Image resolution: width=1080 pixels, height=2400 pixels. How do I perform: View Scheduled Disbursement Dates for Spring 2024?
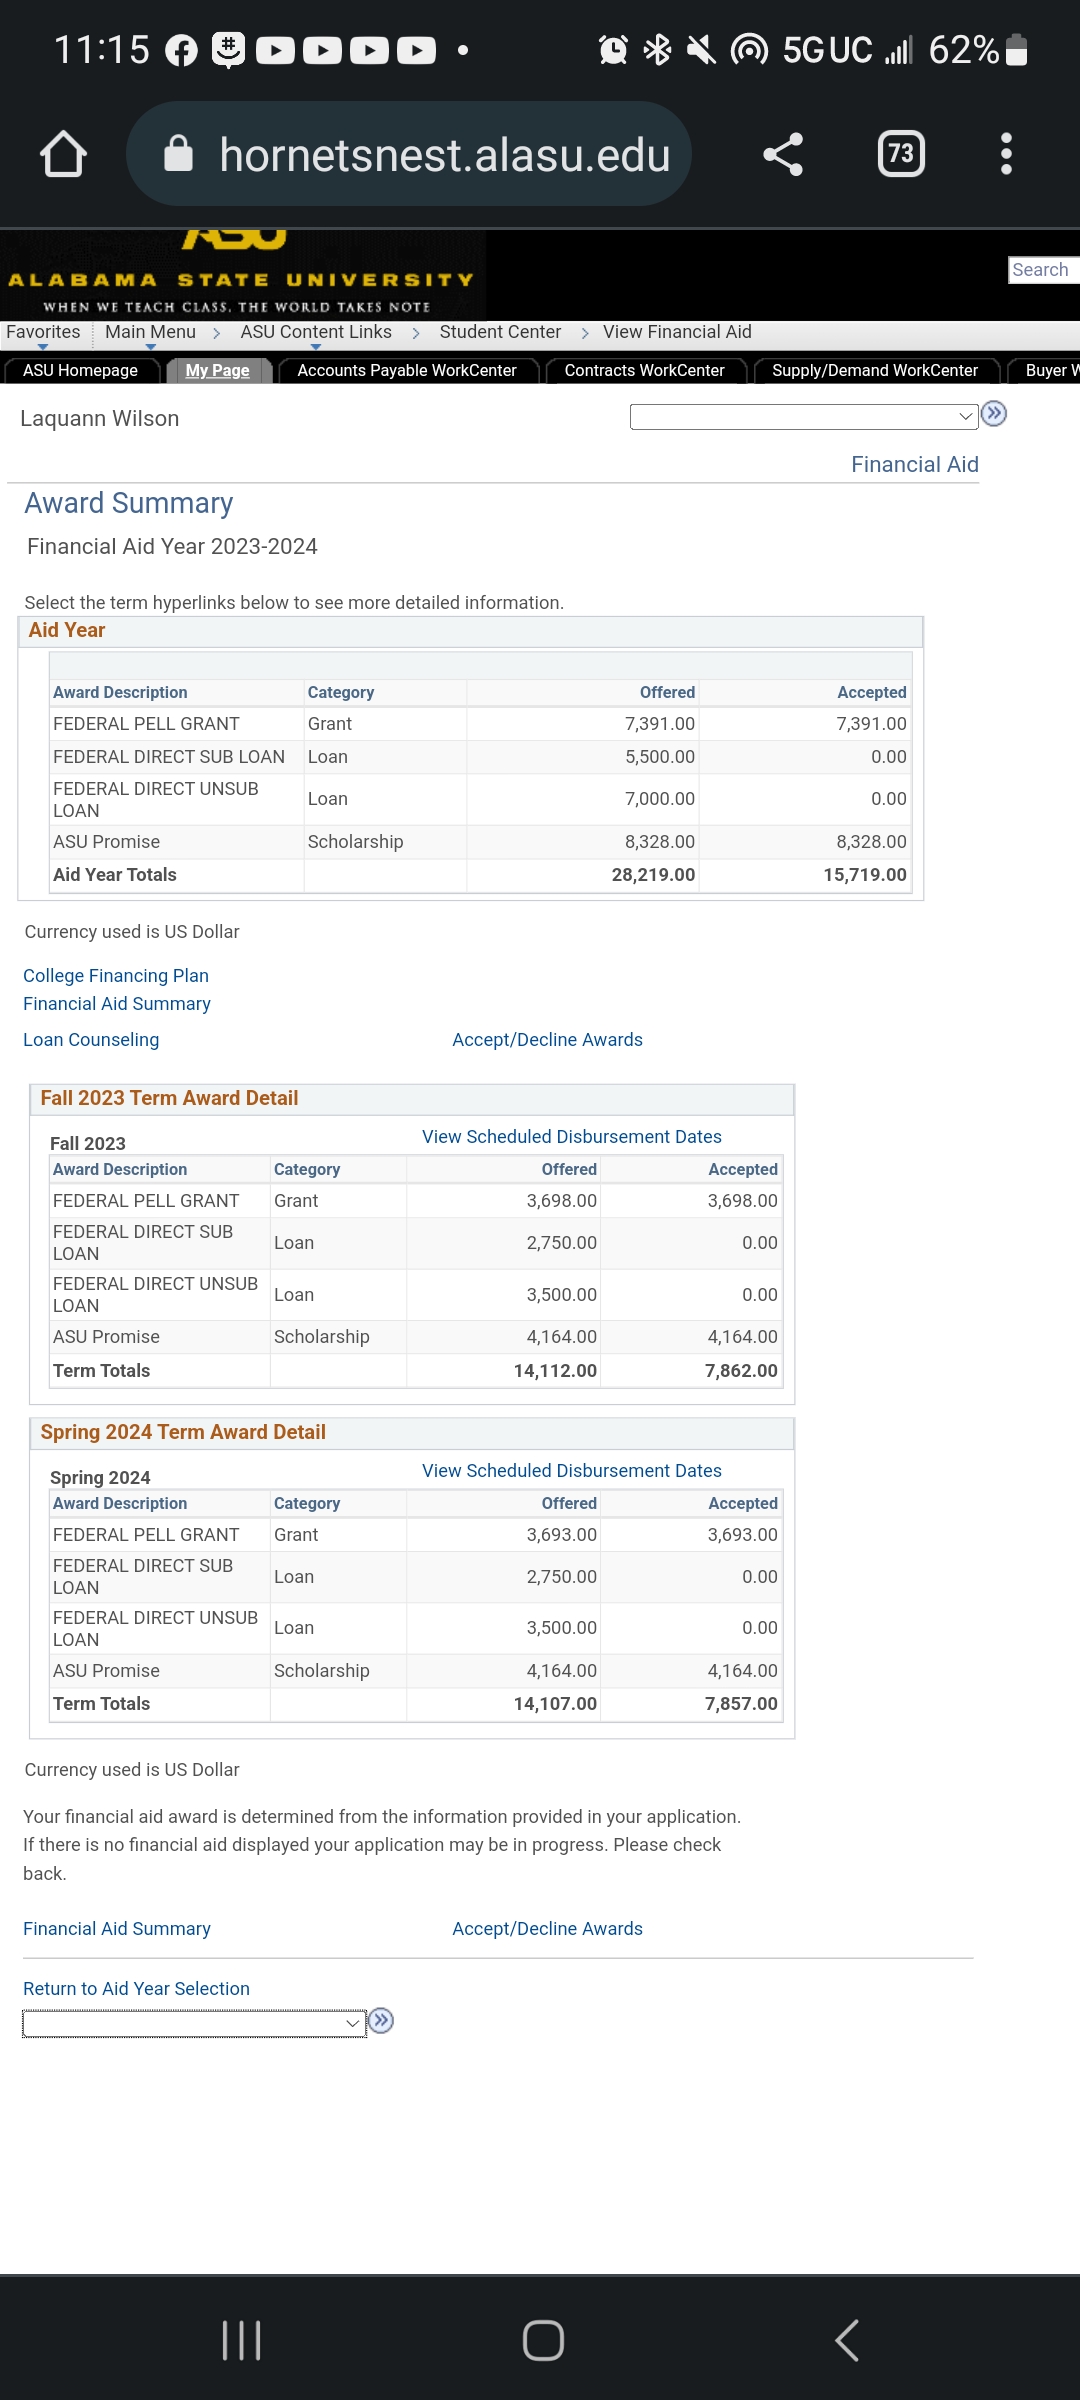point(572,1471)
